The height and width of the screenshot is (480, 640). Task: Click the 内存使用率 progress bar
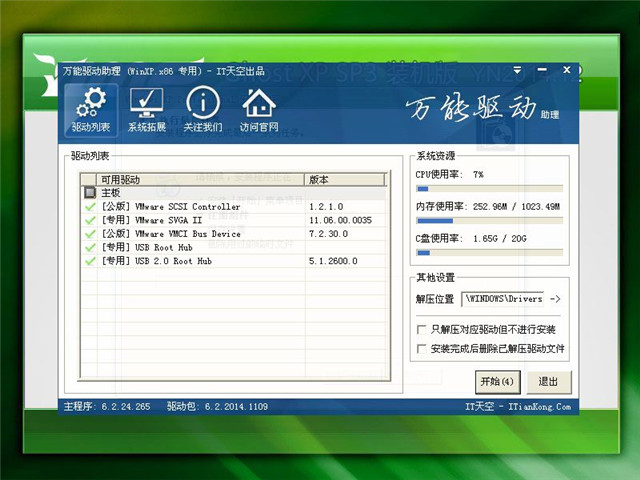489,221
